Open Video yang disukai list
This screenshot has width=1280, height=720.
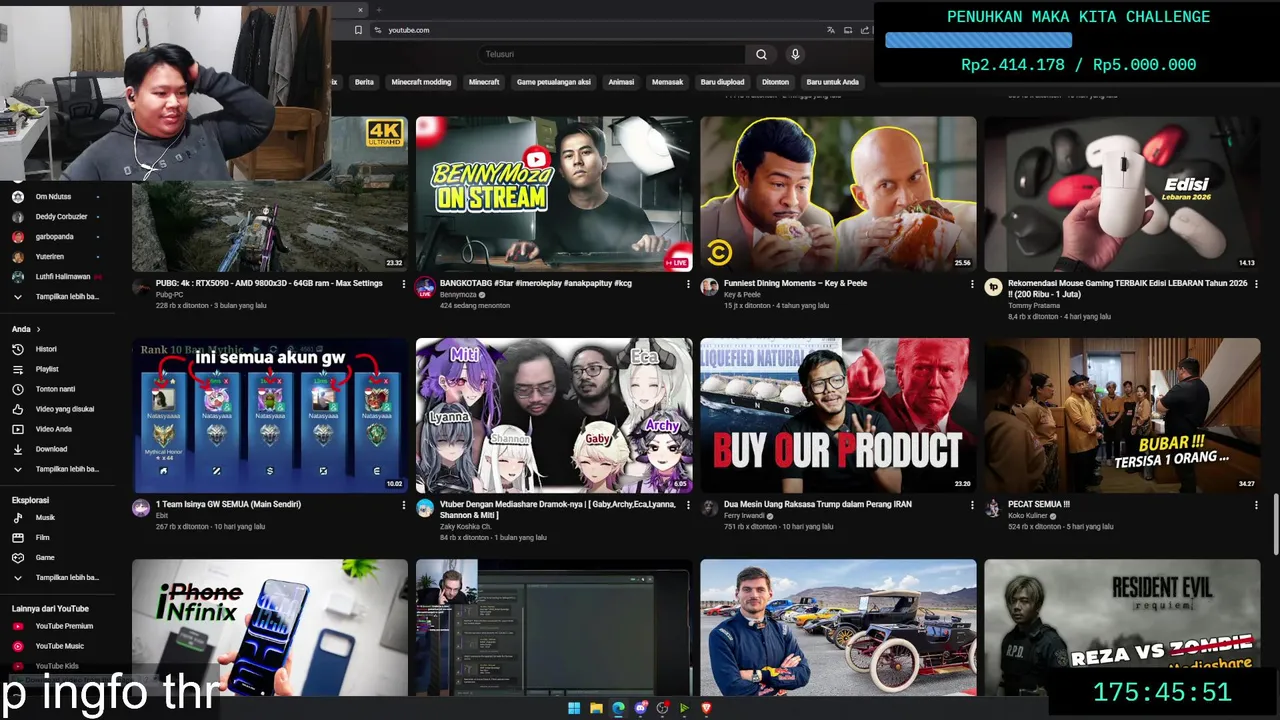coord(53,409)
